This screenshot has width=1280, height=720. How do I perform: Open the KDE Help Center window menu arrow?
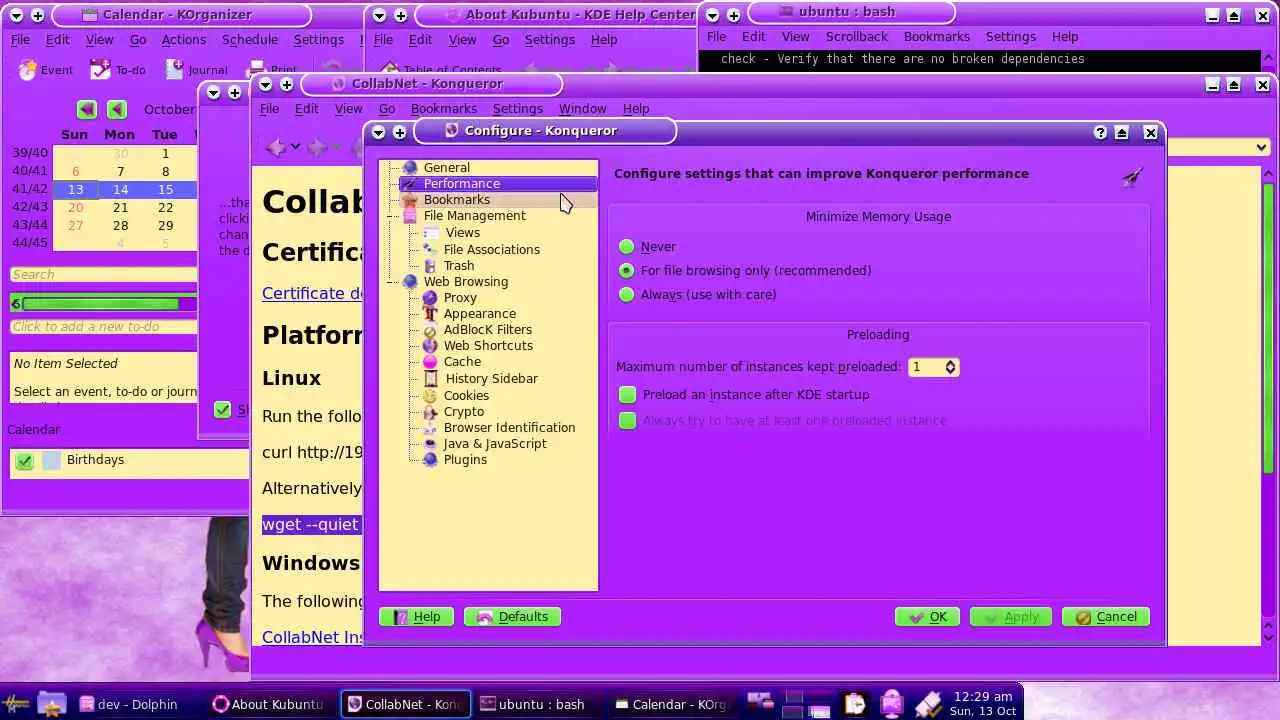(x=379, y=15)
